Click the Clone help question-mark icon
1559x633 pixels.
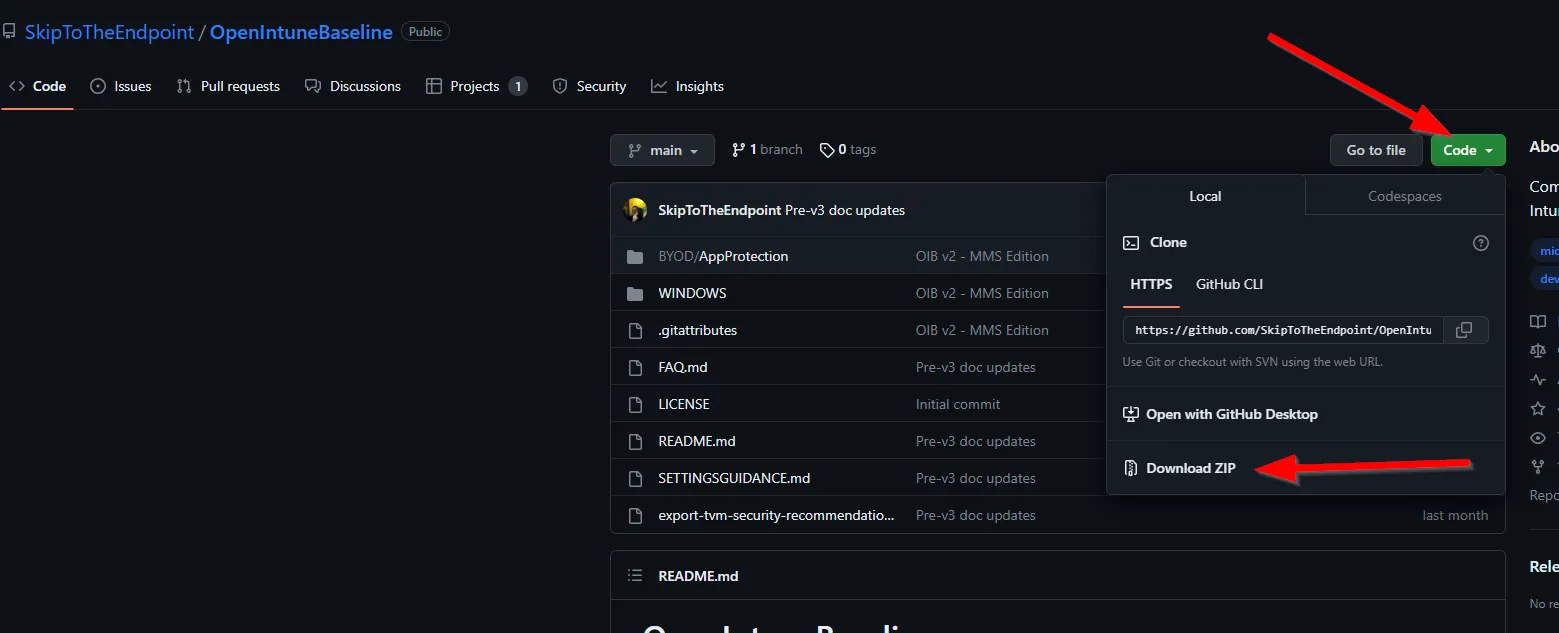[x=1481, y=243]
